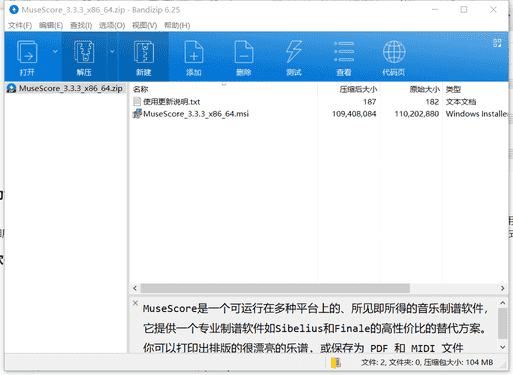Expand the Extract button dropdown arrow

[112, 51]
